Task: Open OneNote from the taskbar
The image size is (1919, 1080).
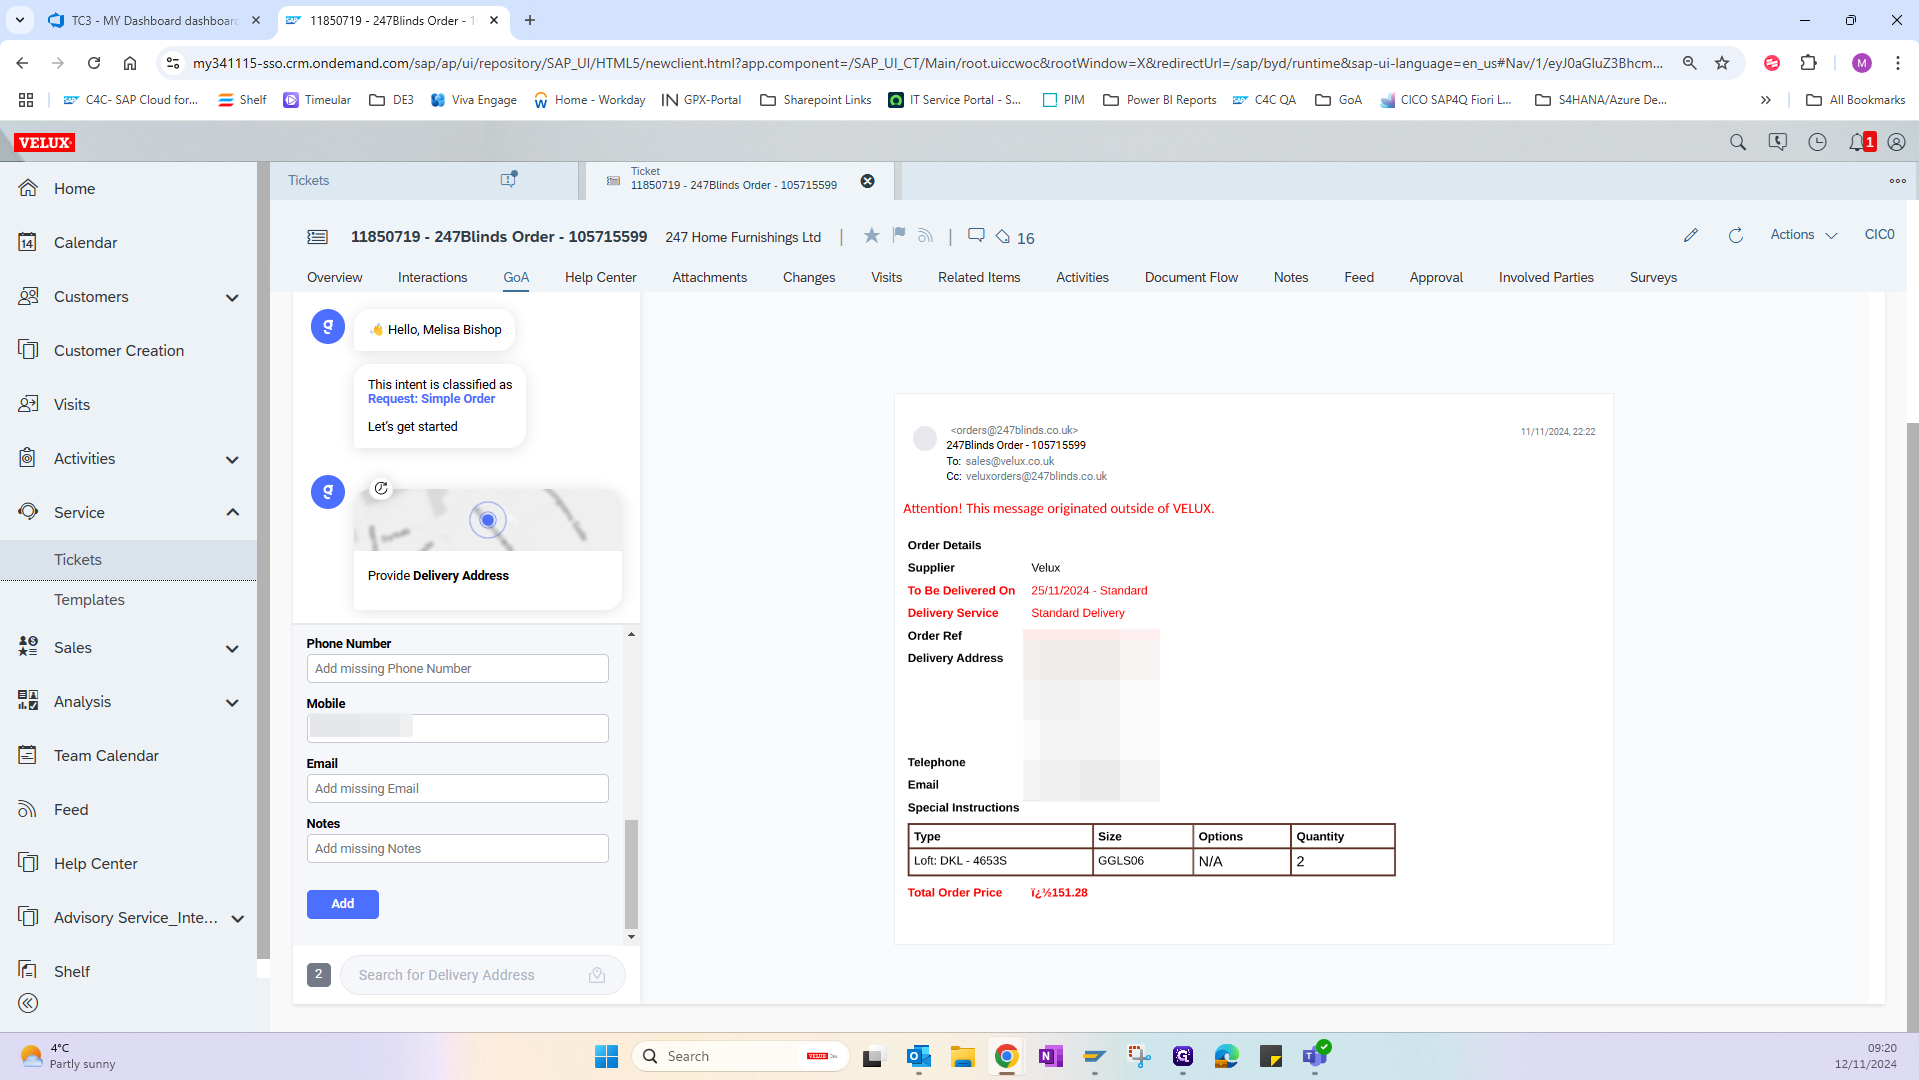Action: click(1051, 1056)
